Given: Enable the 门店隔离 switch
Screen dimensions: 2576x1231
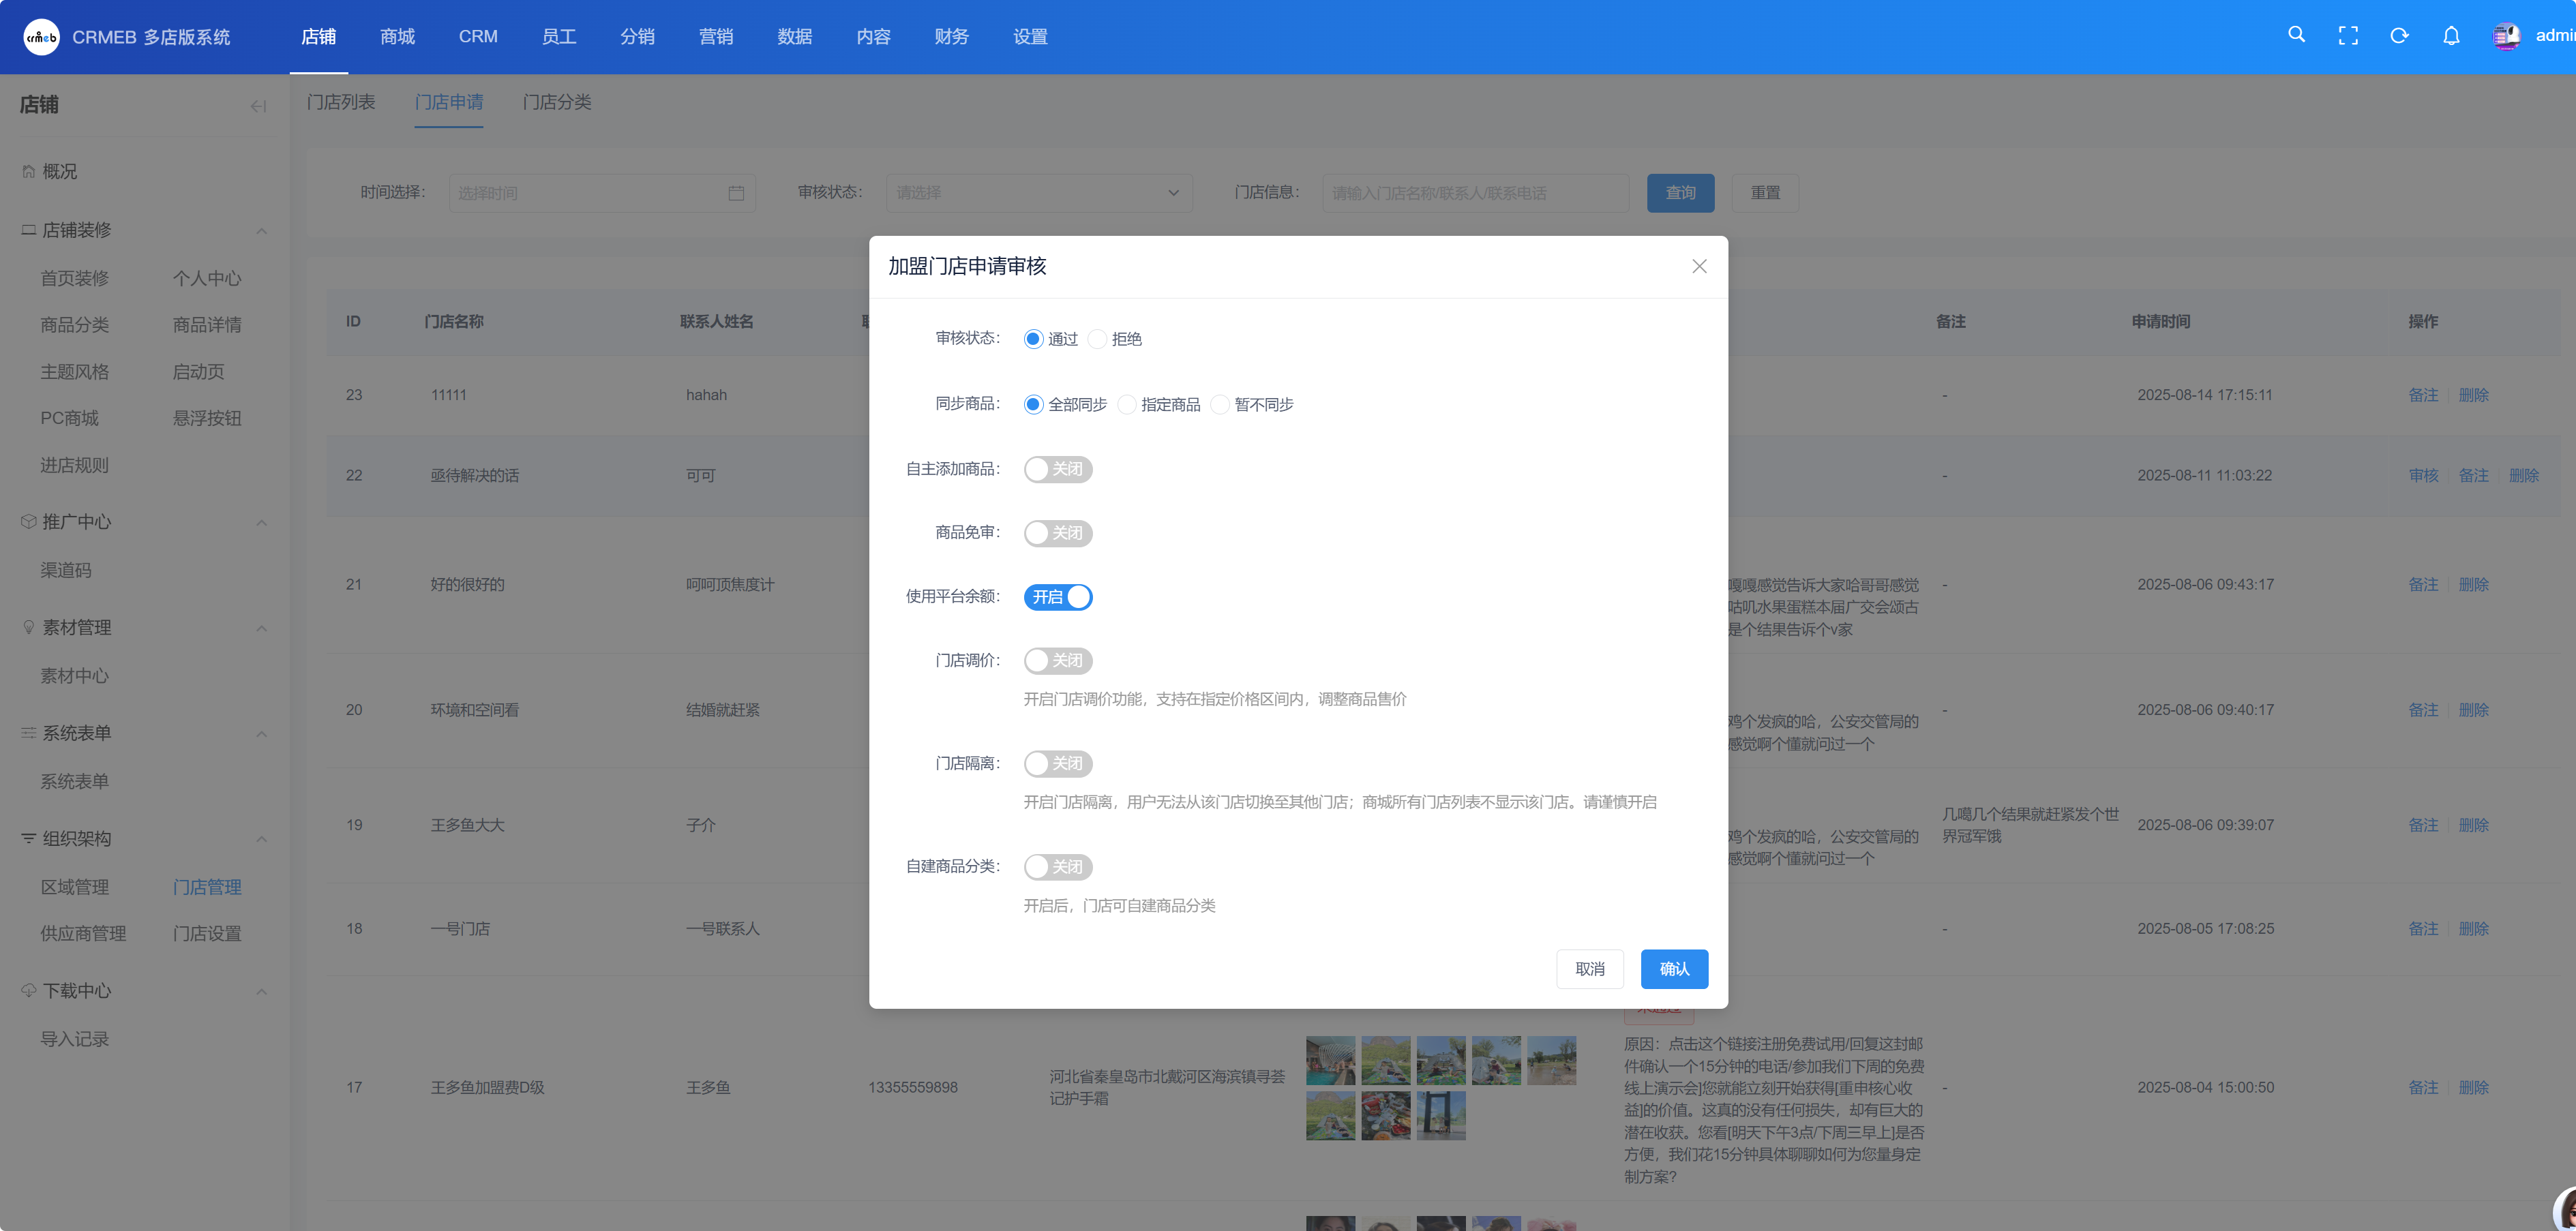Looking at the screenshot, I should coord(1058,764).
